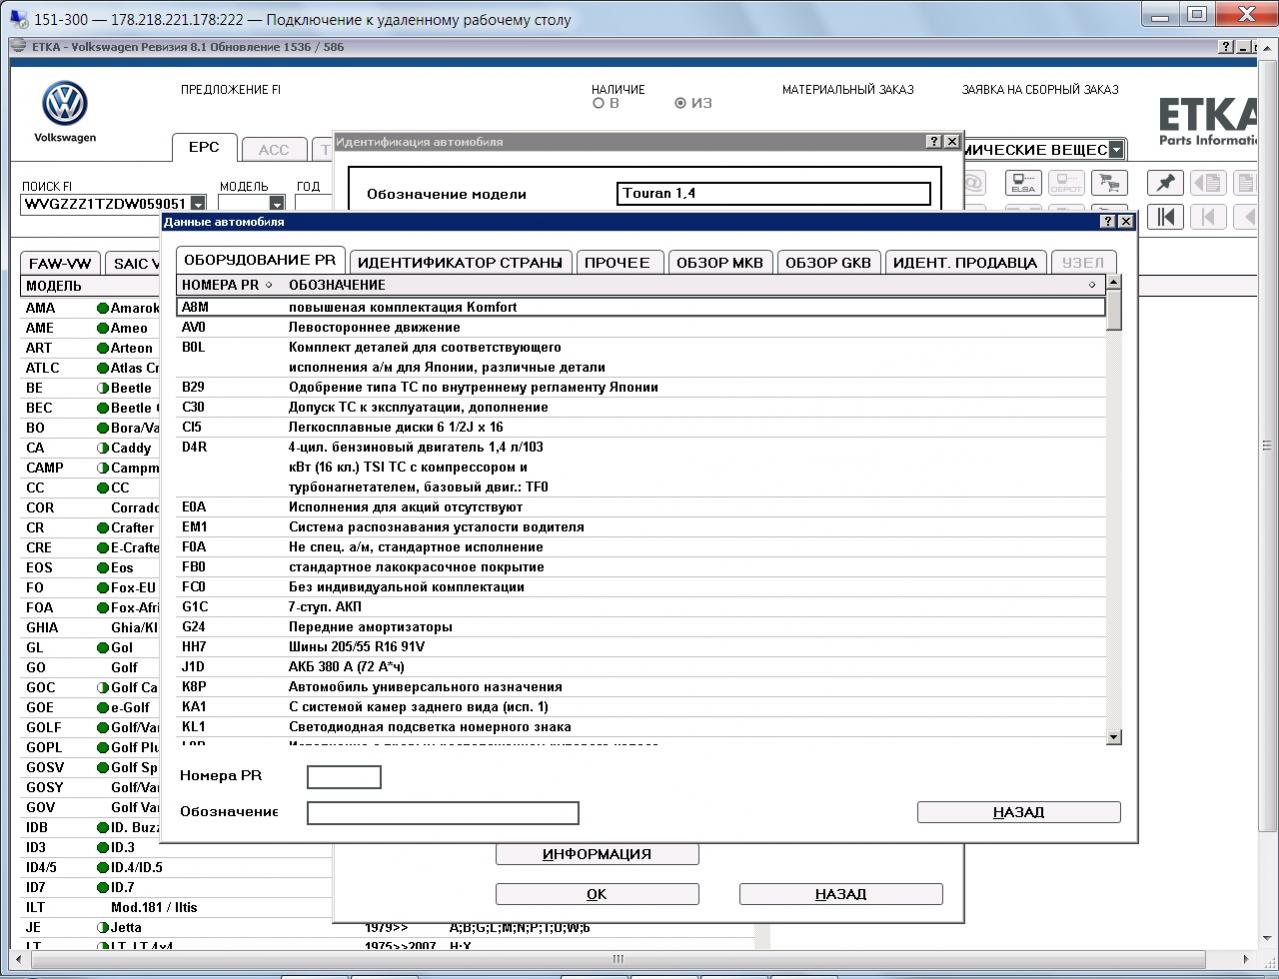This screenshot has height=979, width=1279.
Task: Open the ELSA link icon in toolbar
Action: point(1023,183)
